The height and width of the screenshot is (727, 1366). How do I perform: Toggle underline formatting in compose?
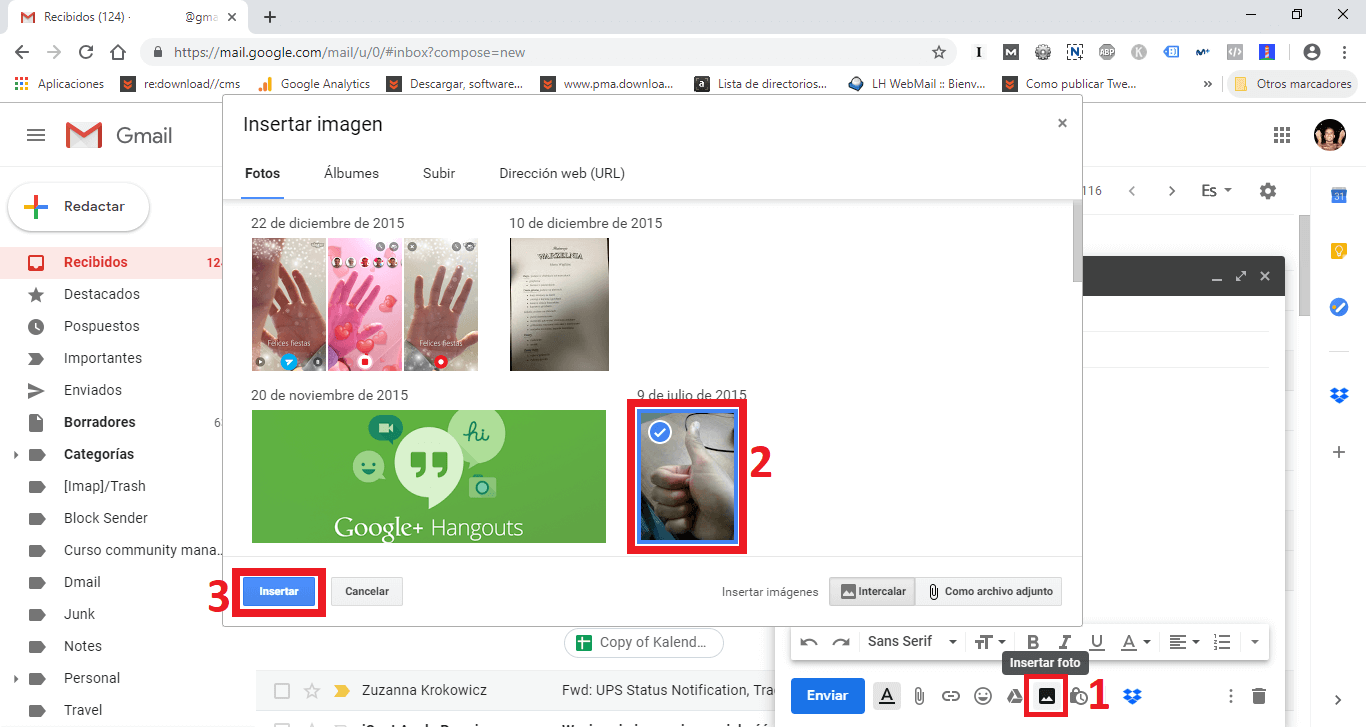pyautogui.click(x=1097, y=642)
